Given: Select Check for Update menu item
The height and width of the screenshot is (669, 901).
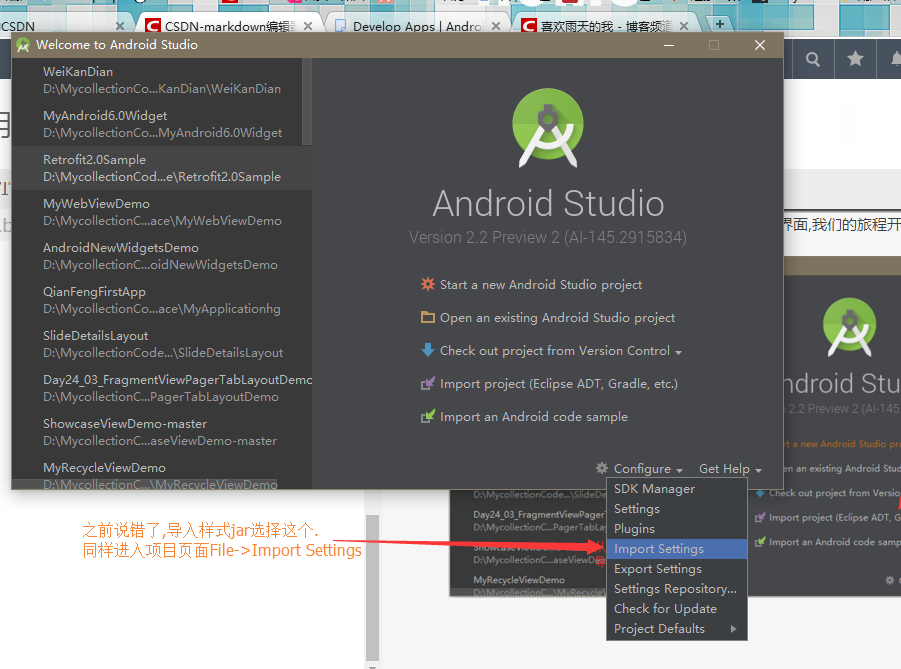Looking at the screenshot, I should (x=676, y=609).
